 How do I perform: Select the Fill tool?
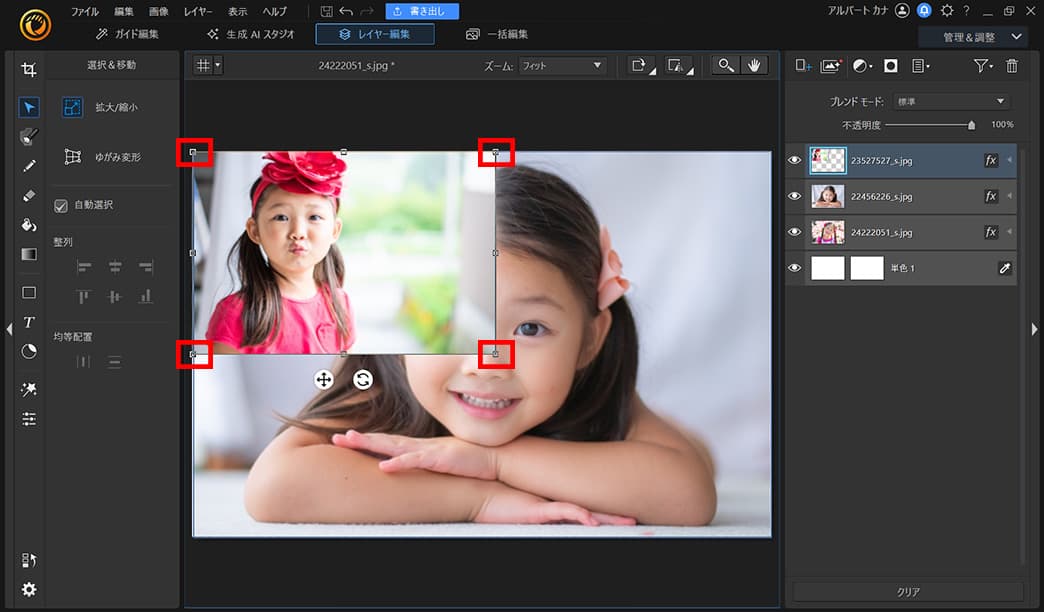(29, 226)
